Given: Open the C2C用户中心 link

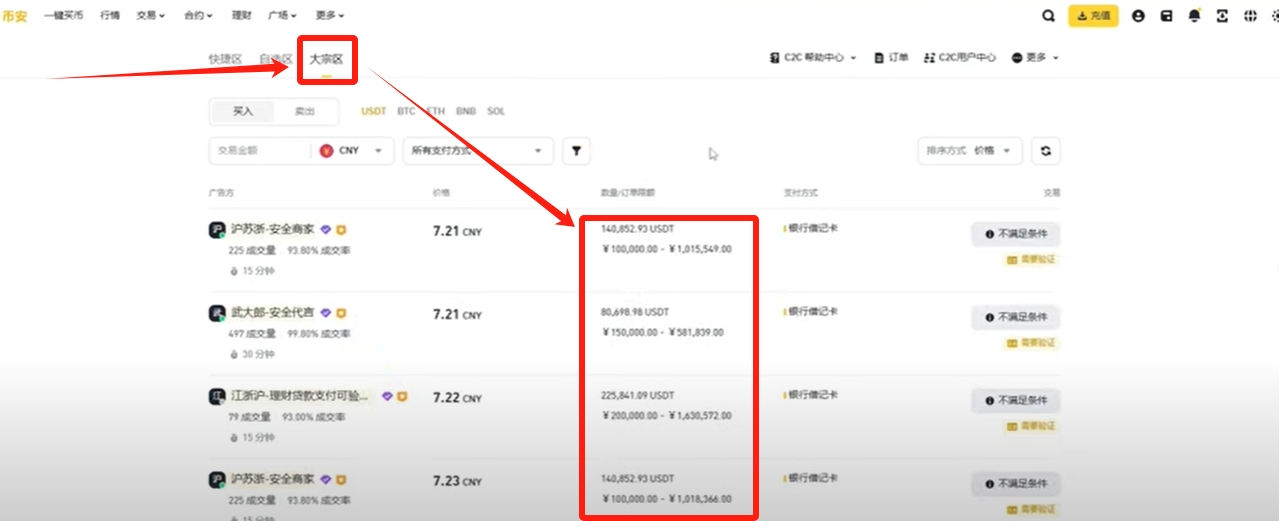Looking at the screenshot, I should click(960, 58).
